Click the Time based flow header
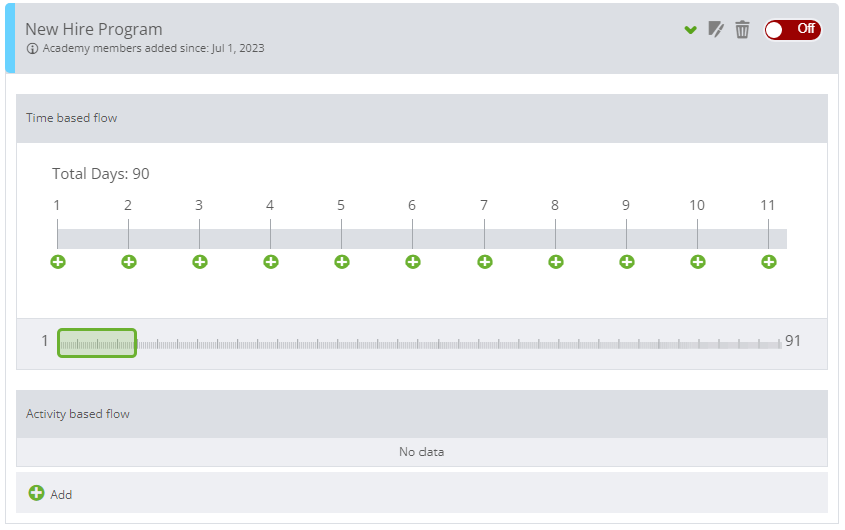 point(421,118)
